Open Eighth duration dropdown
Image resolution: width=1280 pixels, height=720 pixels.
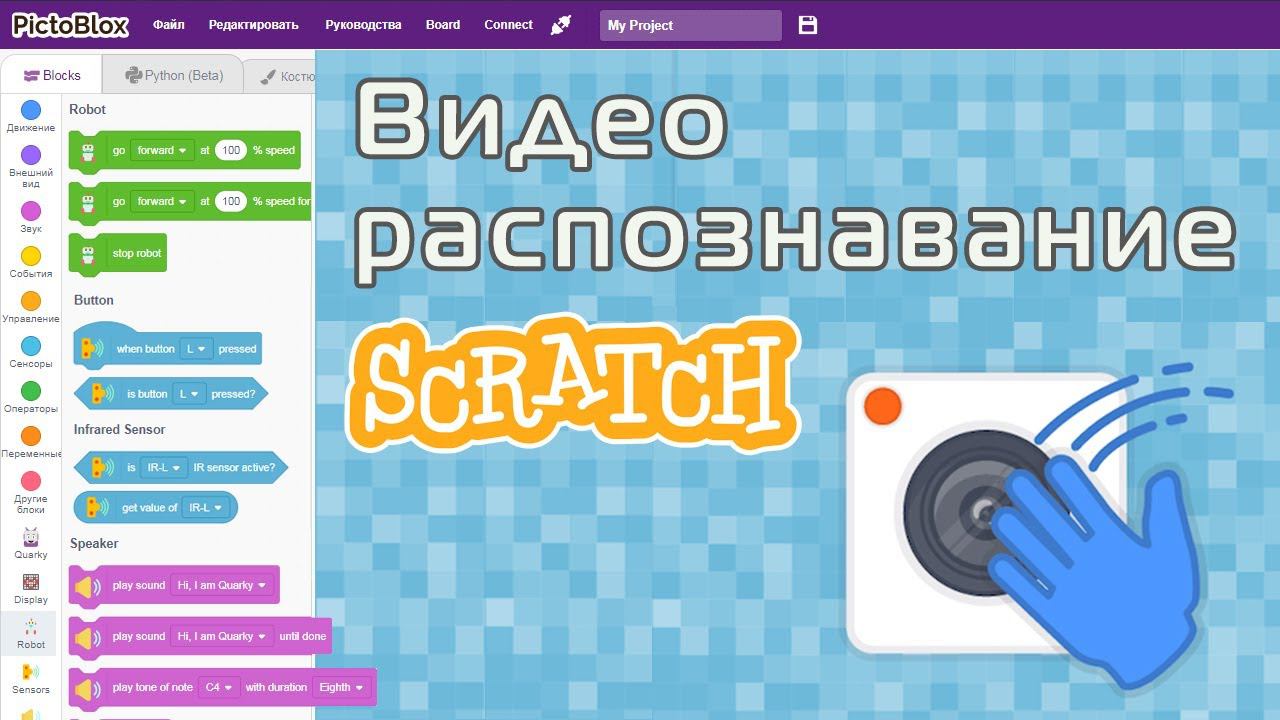[341, 687]
